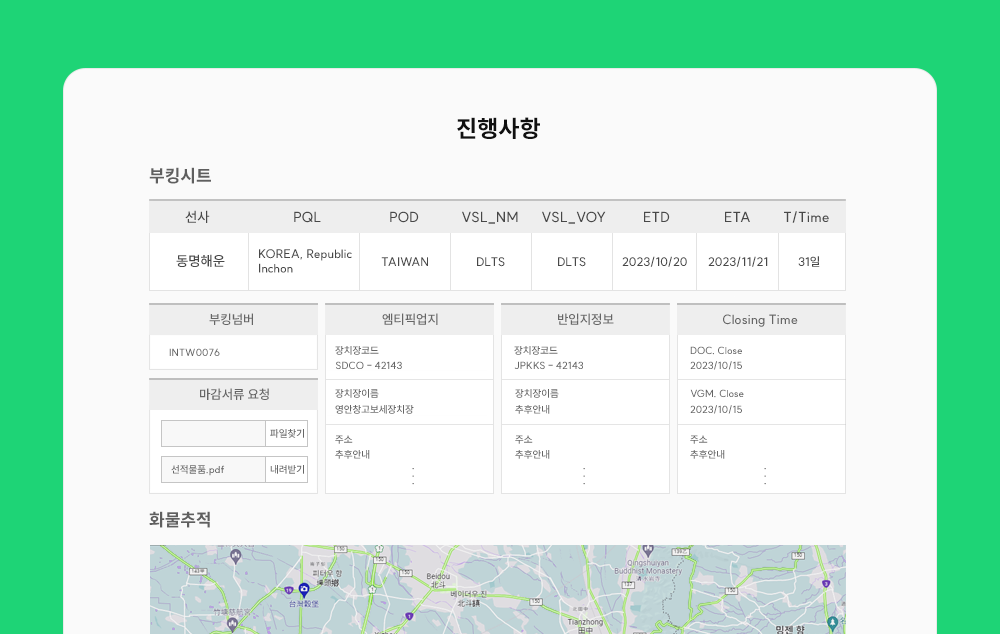Click the DOC. Close date entry
The height and width of the screenshot is (634, 1000).
point(716,358)
